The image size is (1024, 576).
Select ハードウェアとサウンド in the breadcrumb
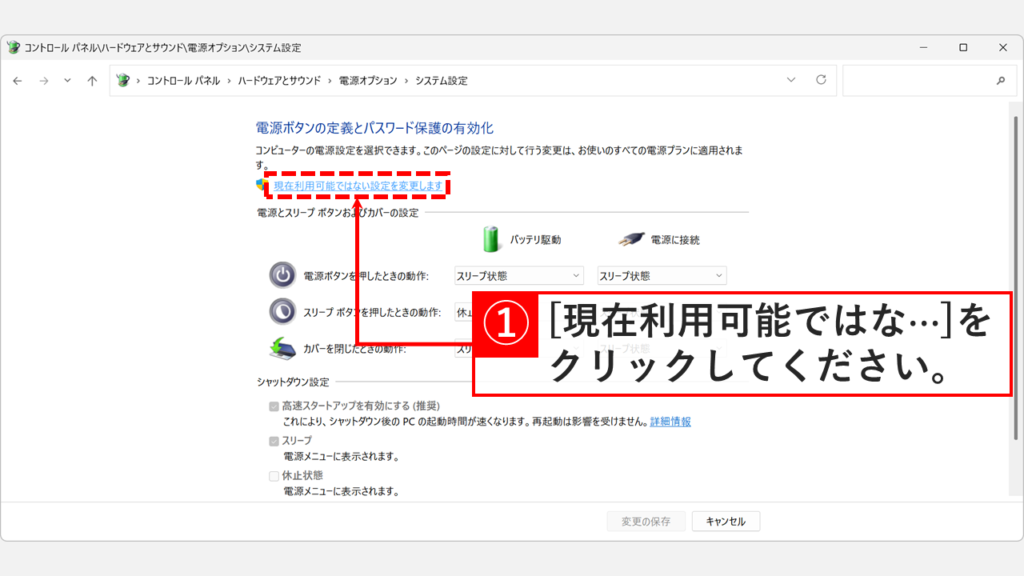pos(280,80)
